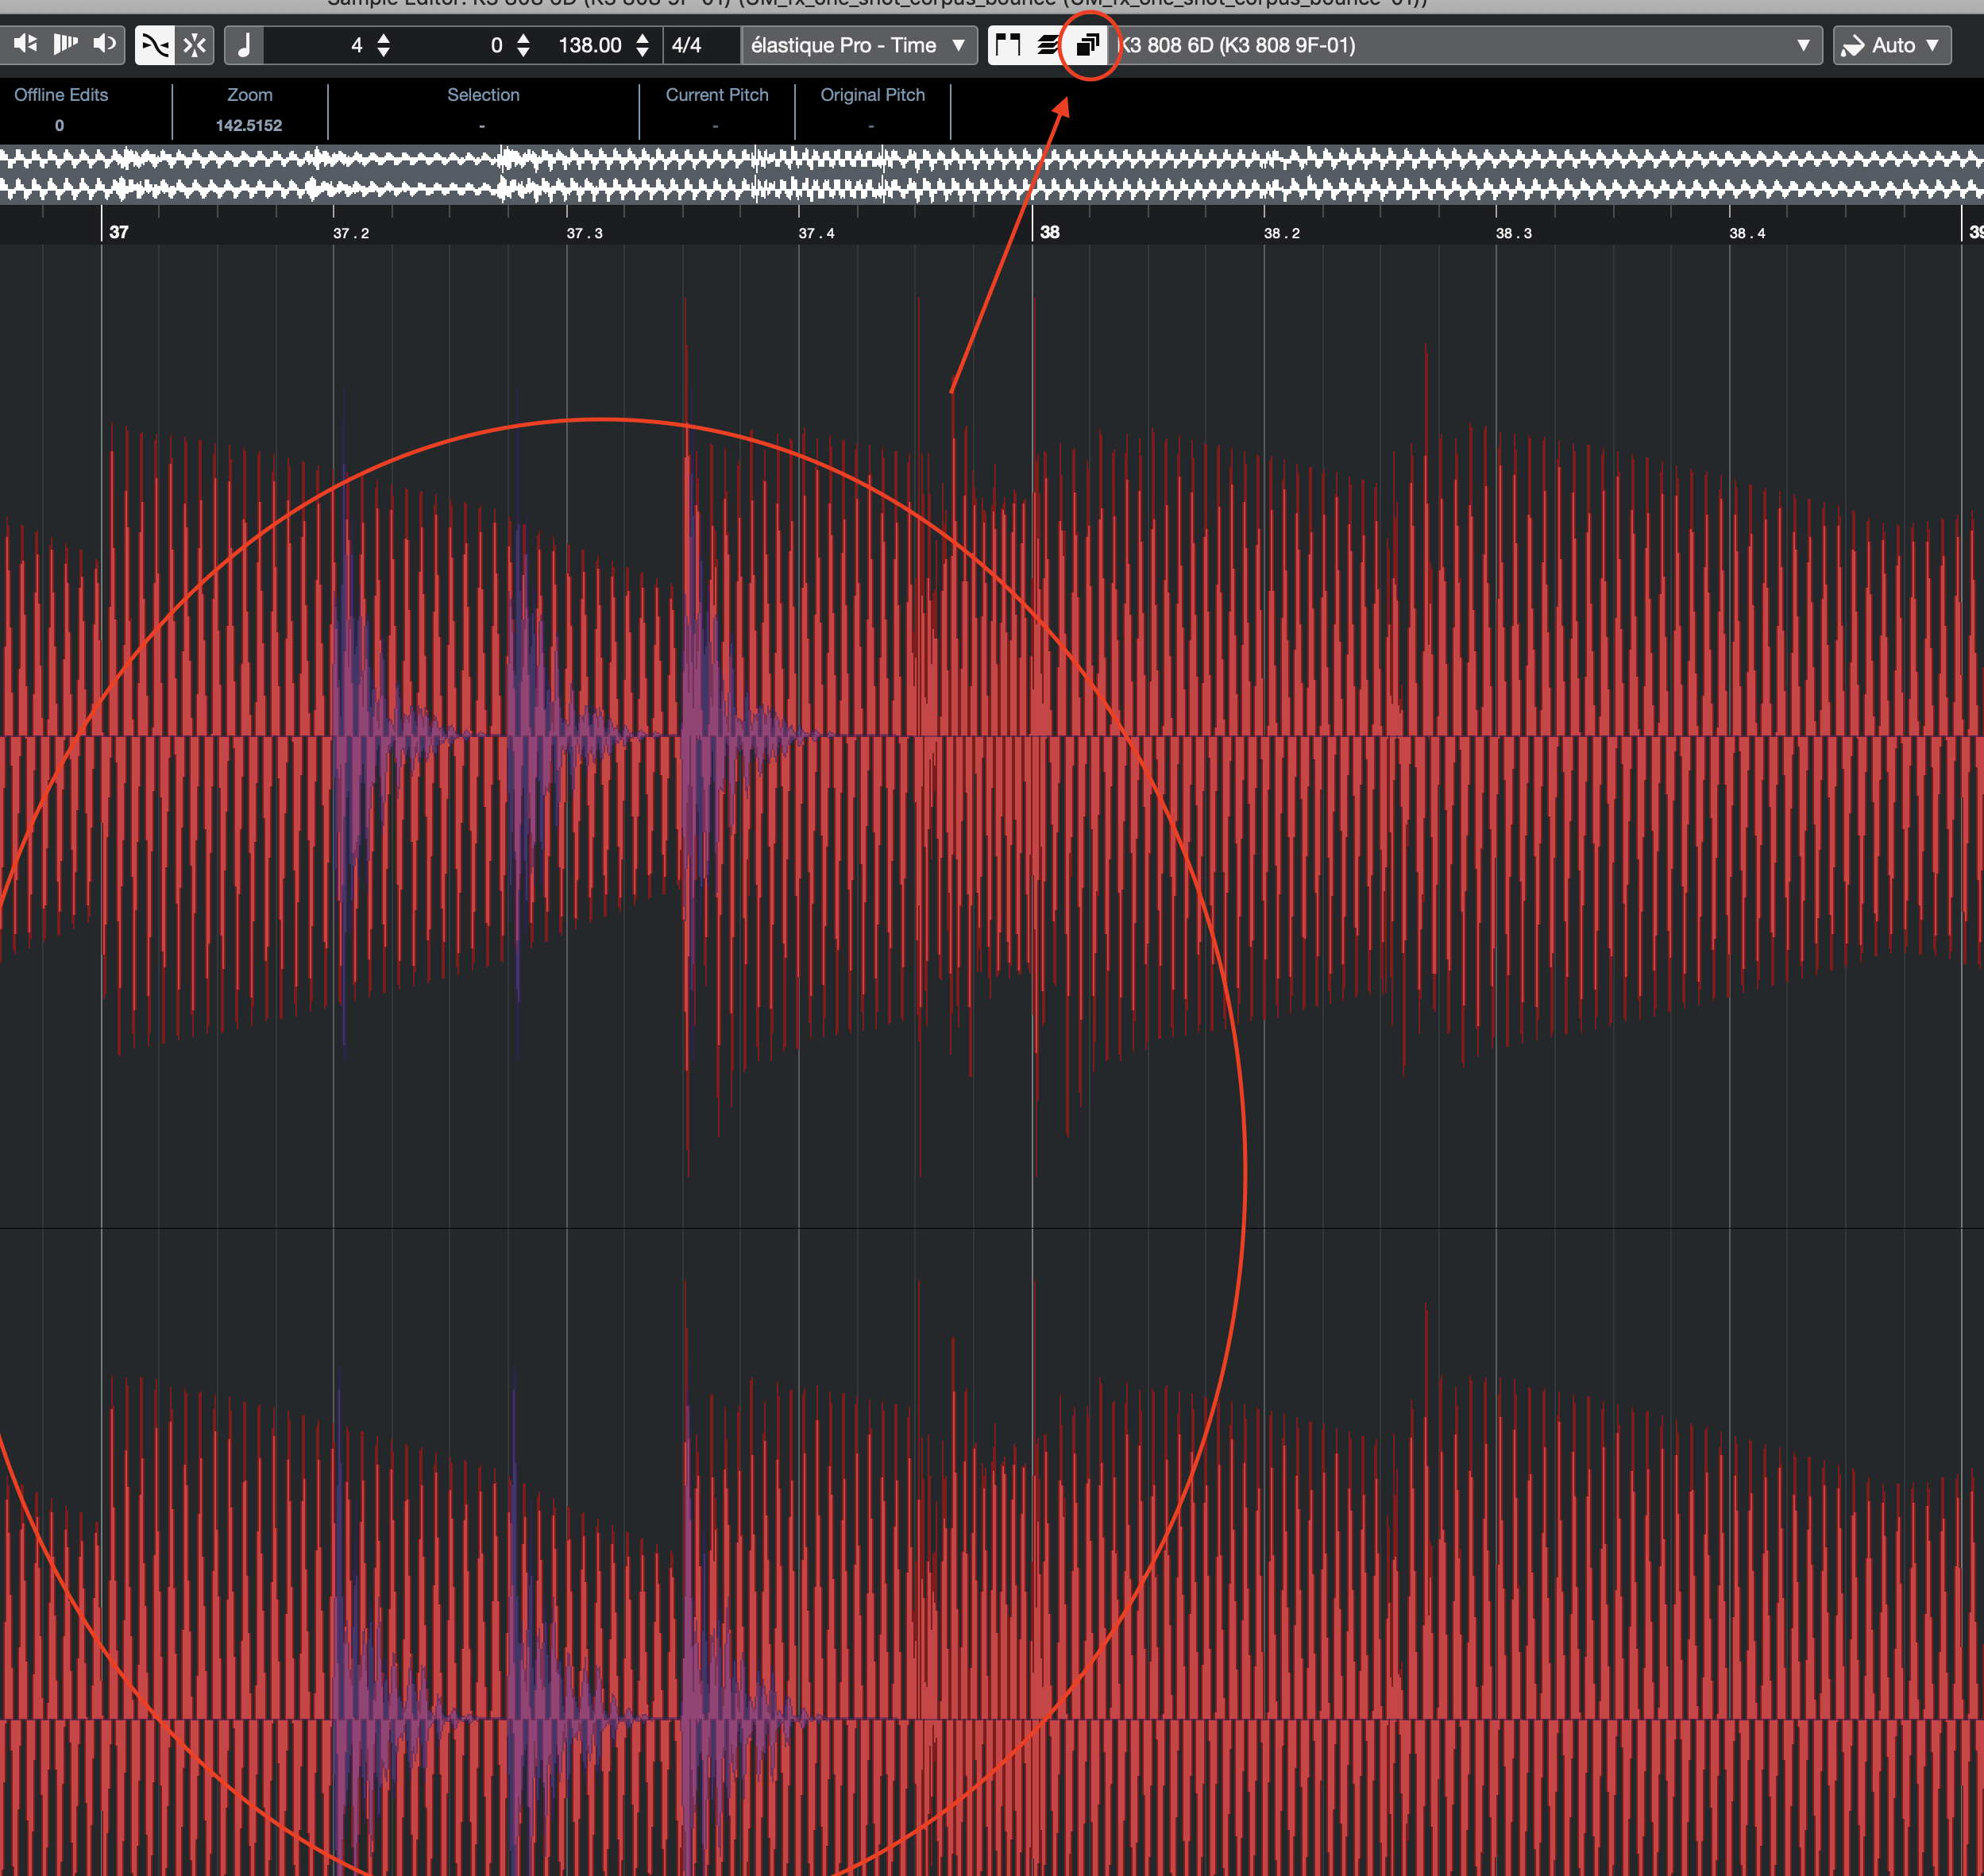
Task: Toggle the Snap to Zero Crossing button
Action: (155, 45)
